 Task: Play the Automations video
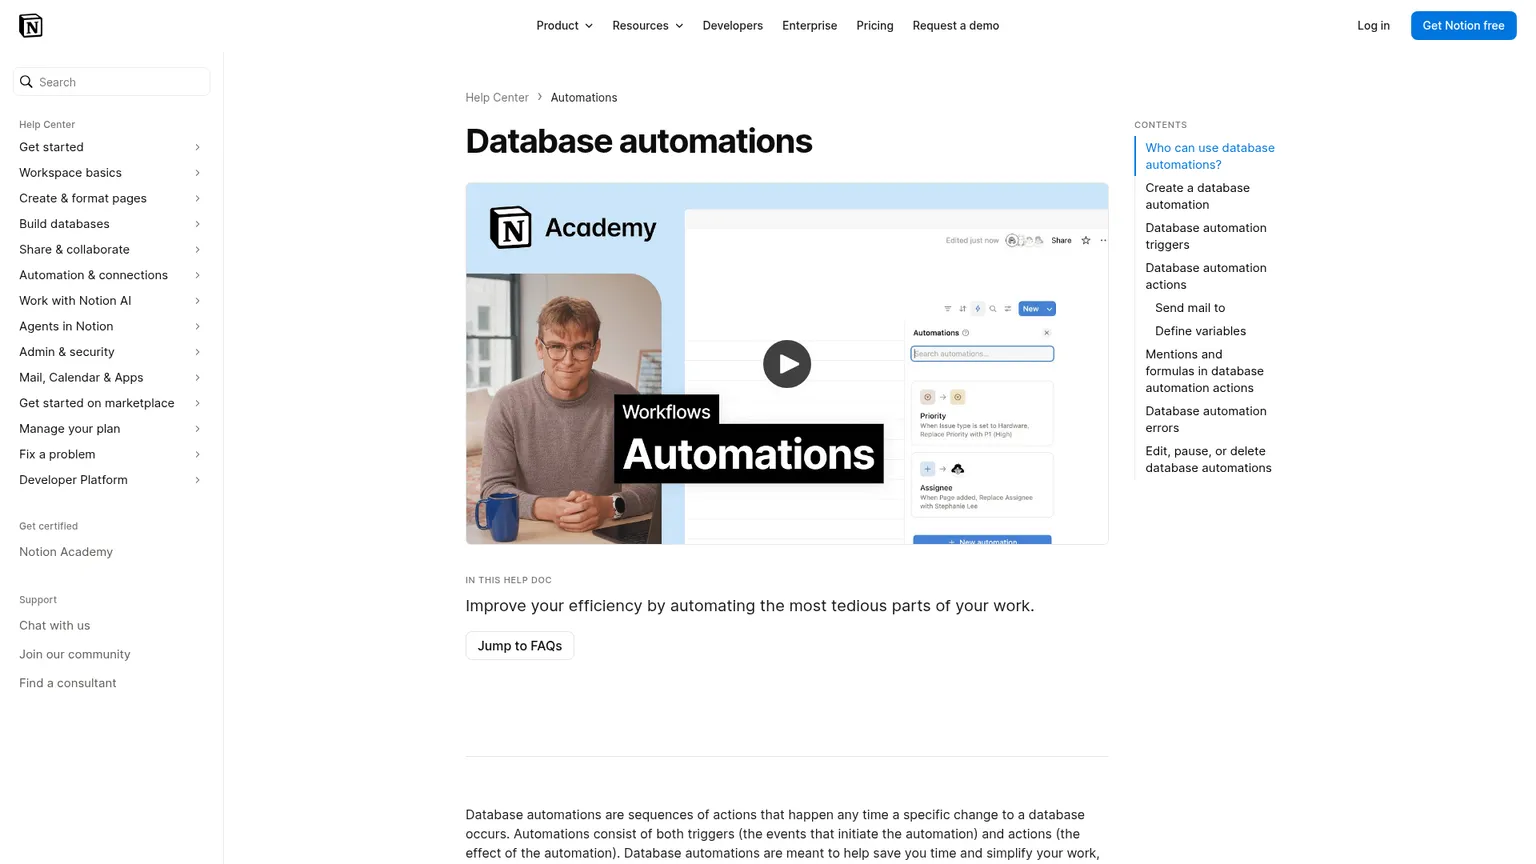[787, 364]
